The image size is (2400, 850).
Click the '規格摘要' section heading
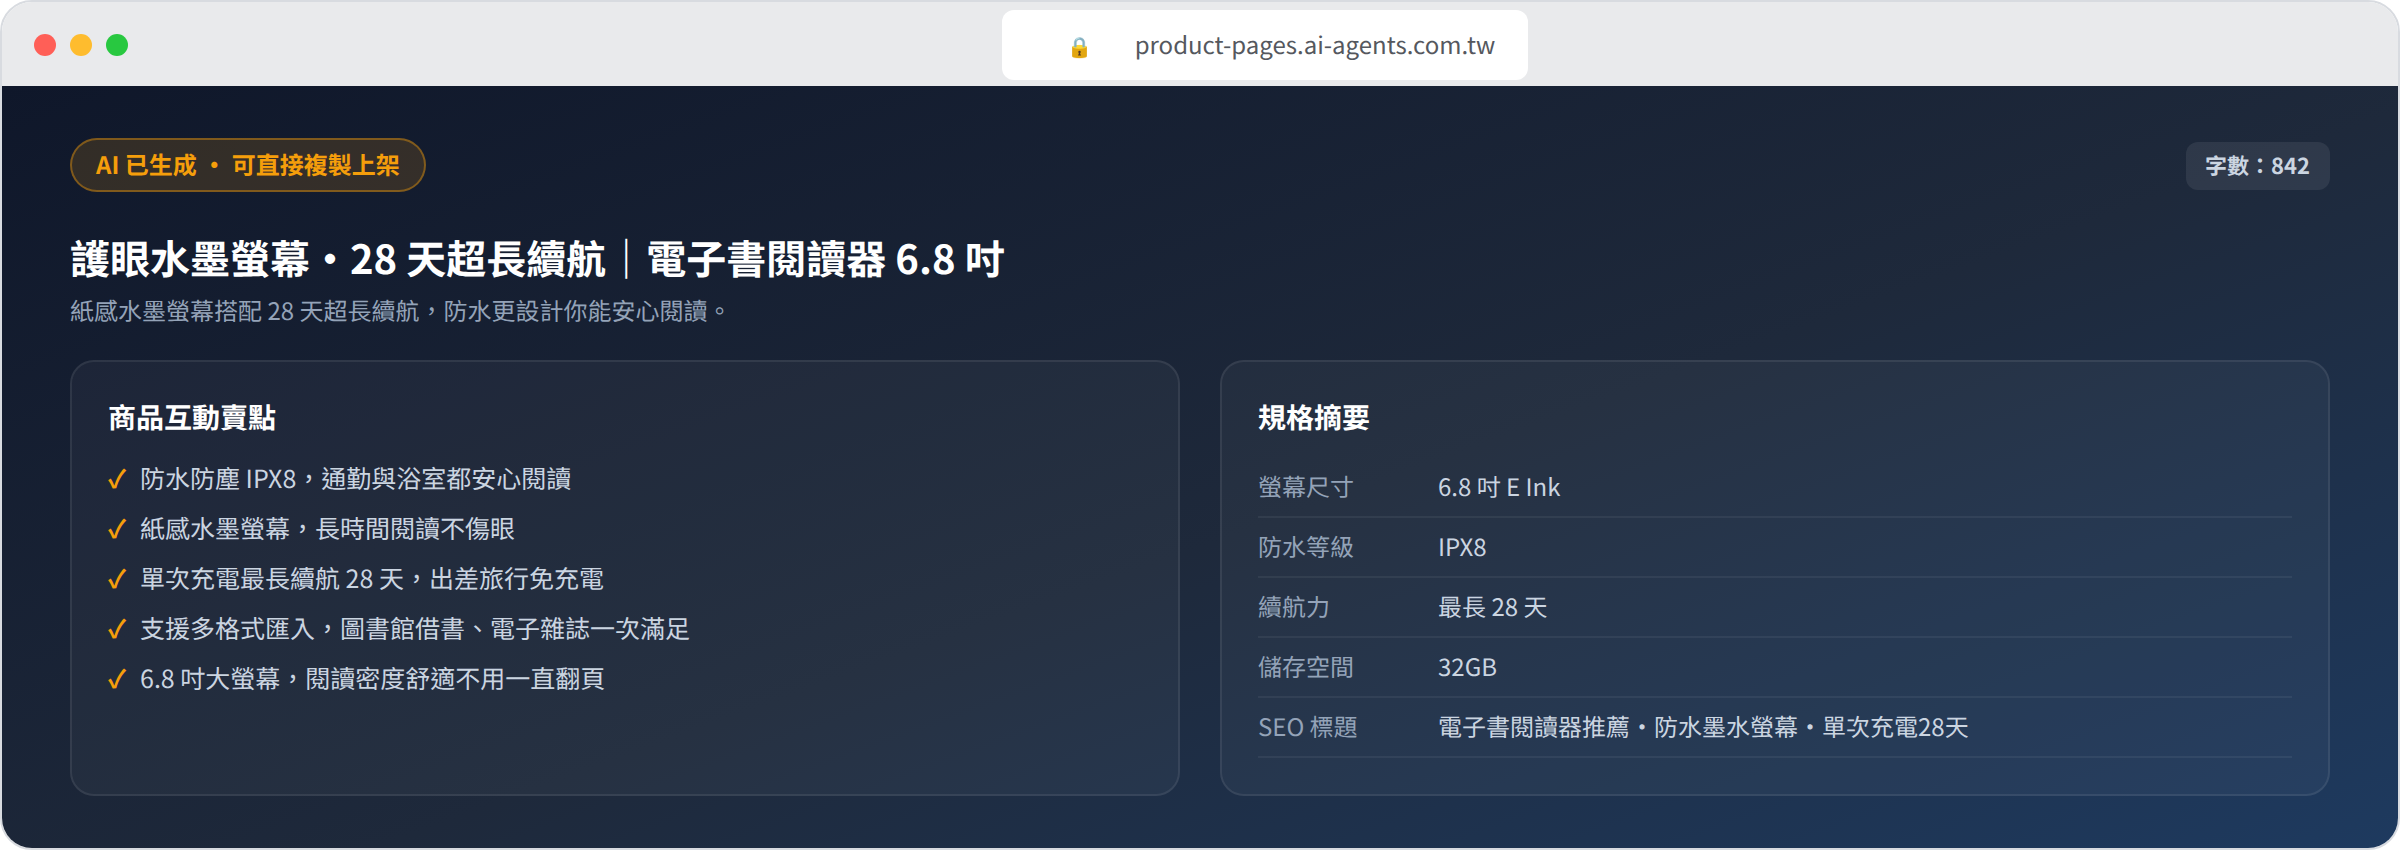[1314, 418]
